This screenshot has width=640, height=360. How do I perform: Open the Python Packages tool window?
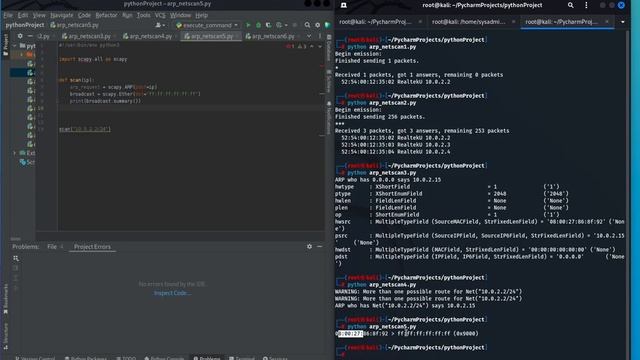click(x=86, y=358)
